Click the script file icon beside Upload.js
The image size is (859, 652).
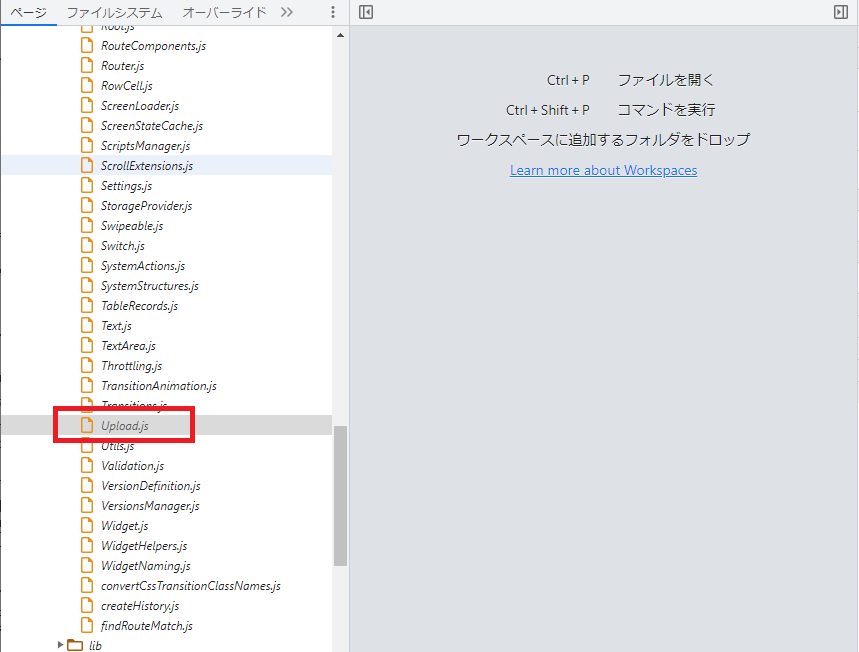point(88,425)
